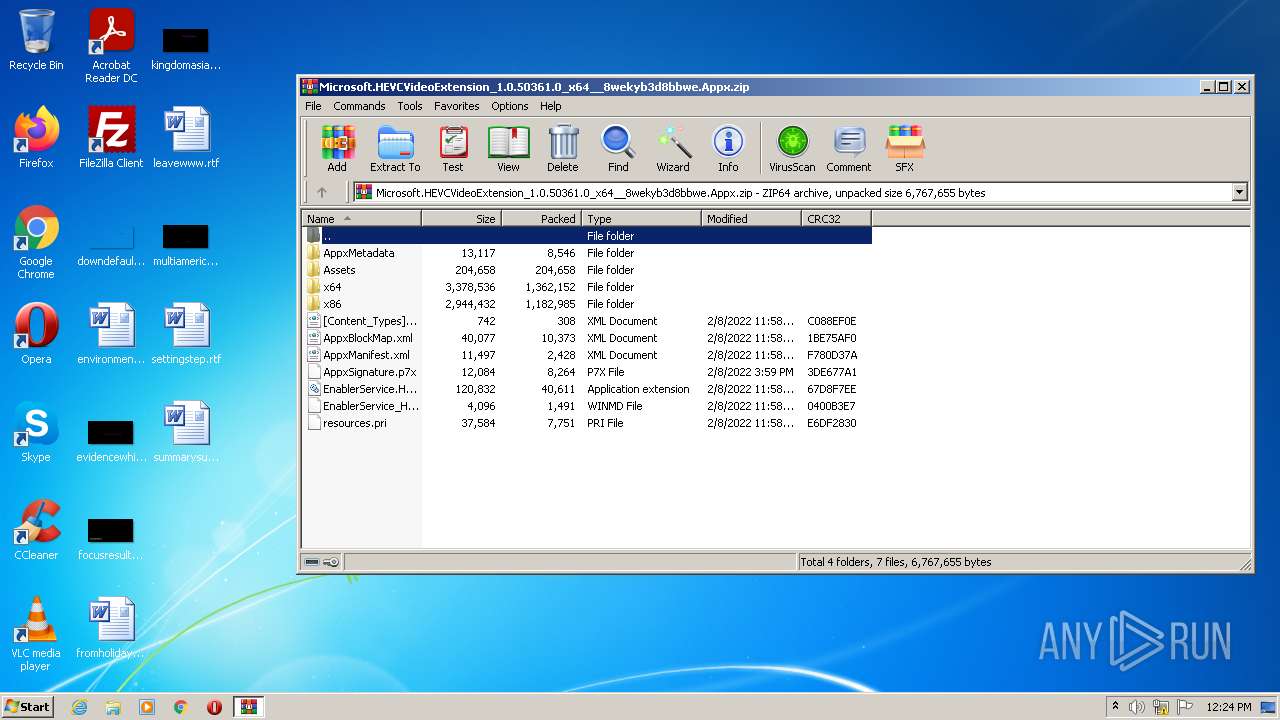Open the Tools menu
Viewport: 1280px width, 720px height.
pyautogui.click(x=410, y=106)
